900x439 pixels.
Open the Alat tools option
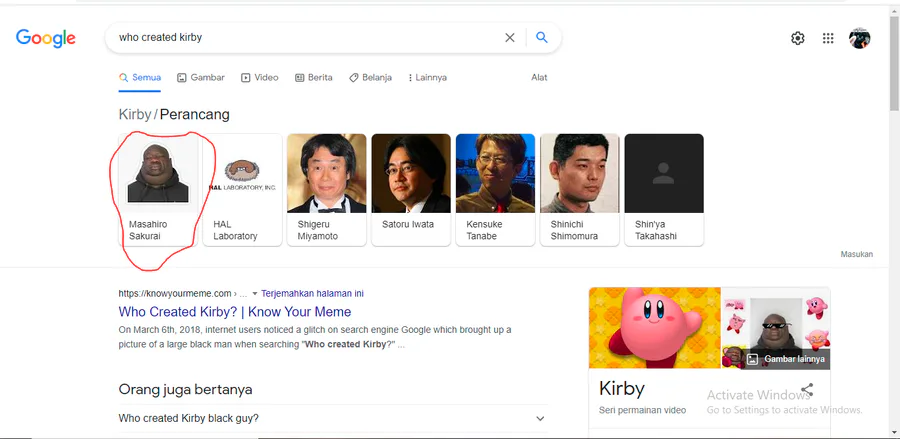point(539,77)
